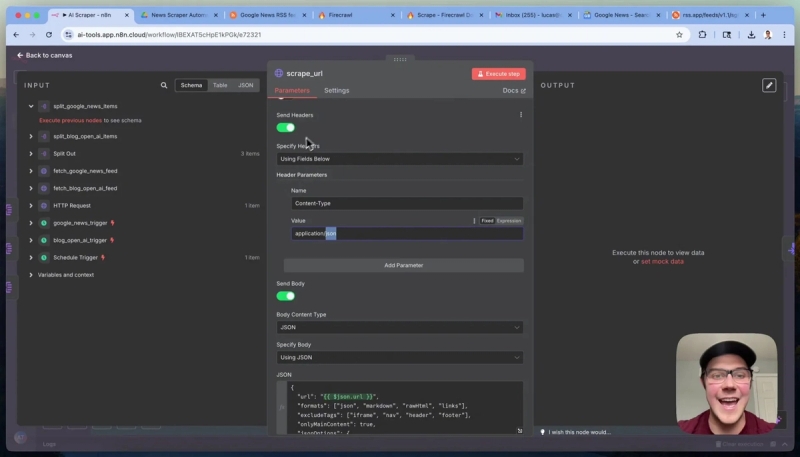The height and width of the screenshot is (457, 800).
Task: Open Chrome three-dot menu
Action: point(784,35)
